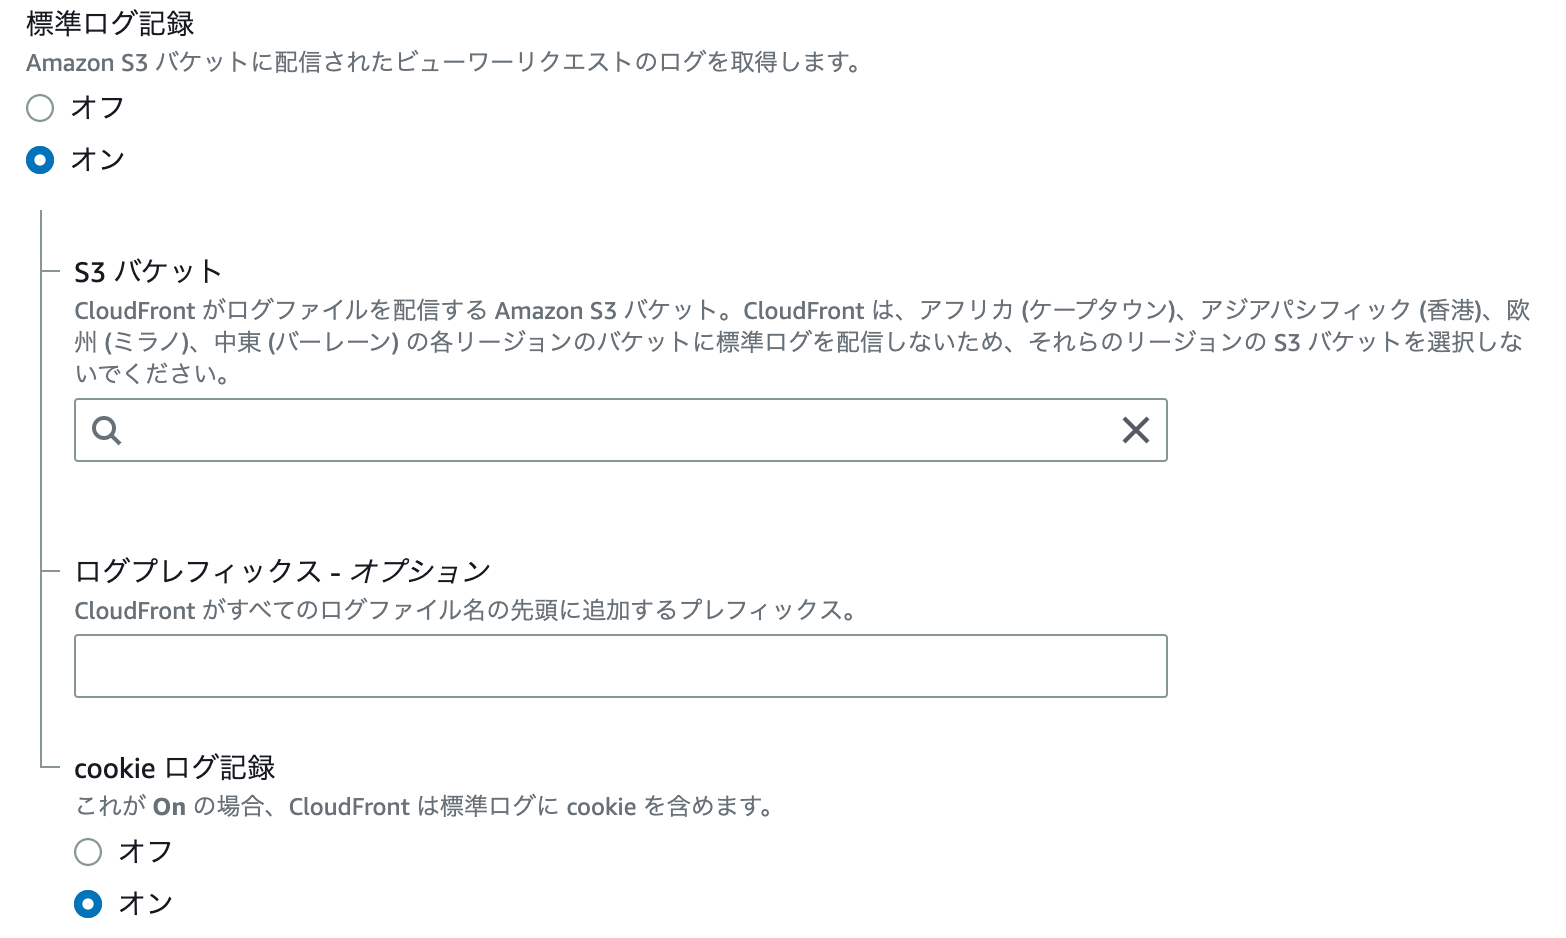Viewport: 1566px width, 938px height.
Task: Clear the S3 bucket field using the X icon
Action: [x=1136, y=430]
